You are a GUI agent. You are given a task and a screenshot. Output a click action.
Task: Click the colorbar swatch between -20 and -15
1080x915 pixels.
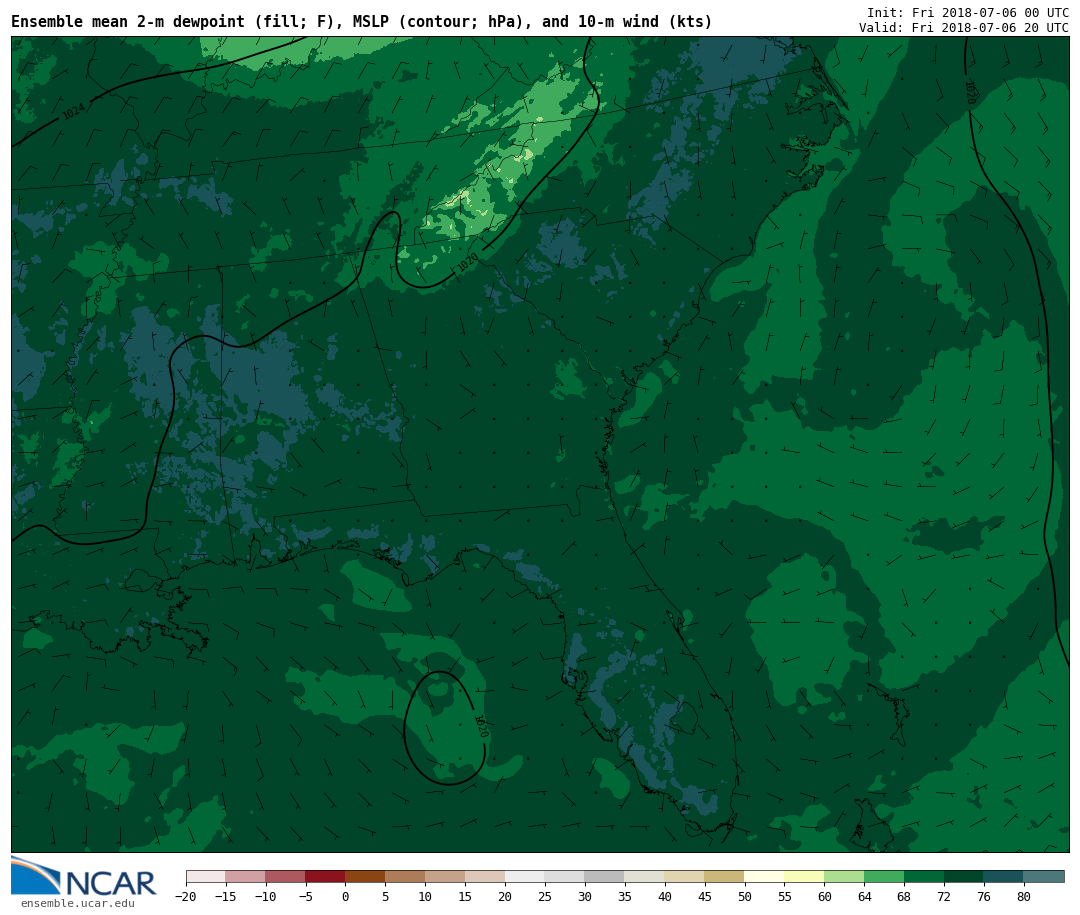206,876
